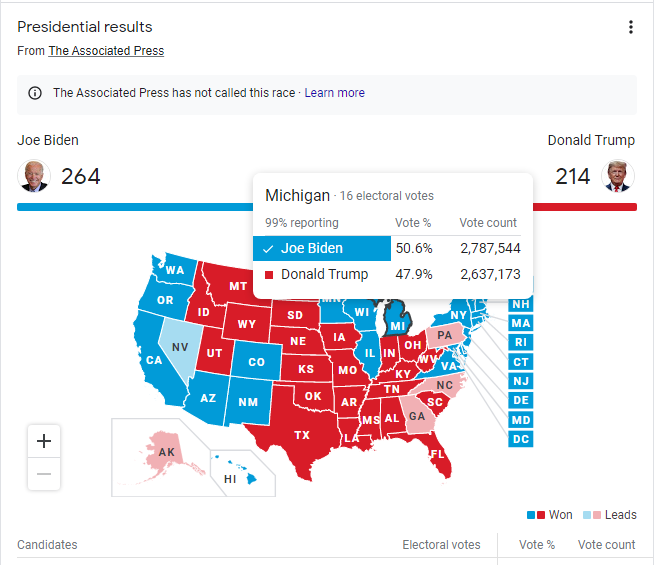
Task: Click the Learn more link
Action: [x=335, y=93]
